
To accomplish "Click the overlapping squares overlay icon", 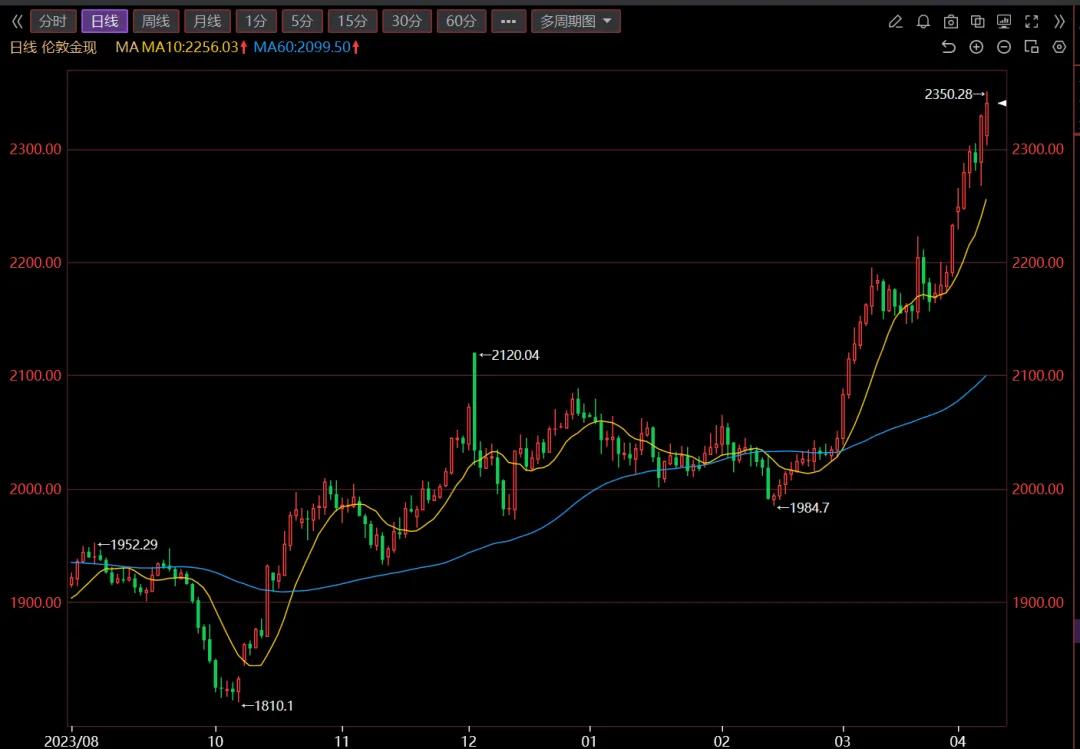I will pyautogui.click(x=977, y=21).
